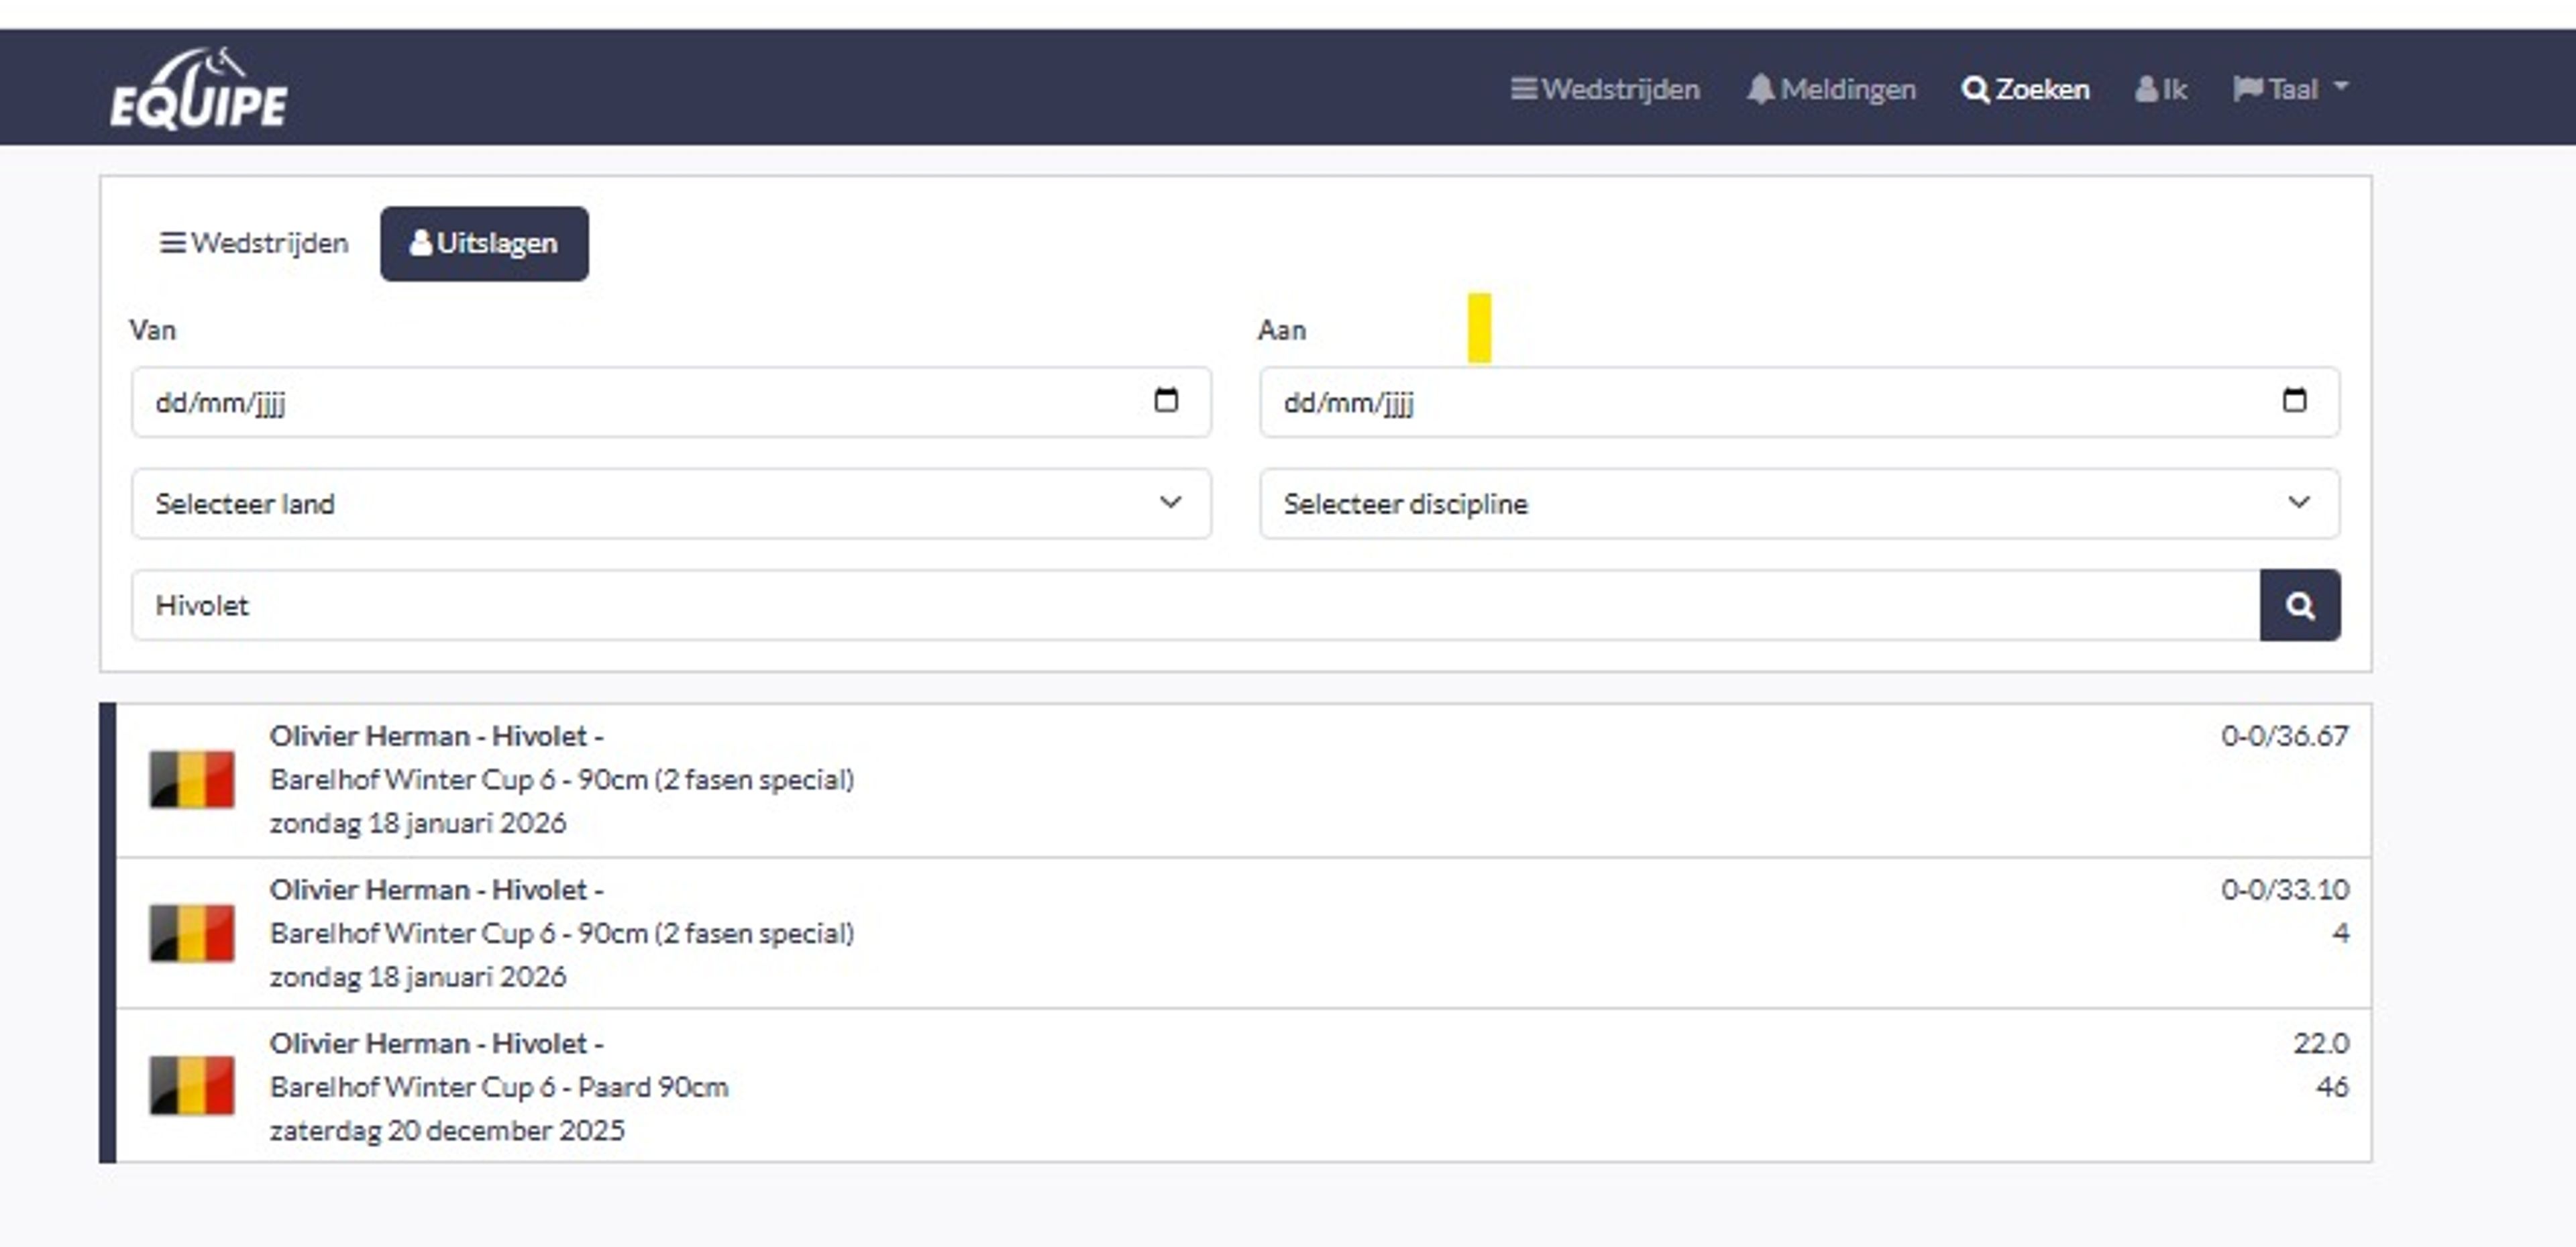The height and width of the screenshot is (1247, 2576).
Task: Expand the Selecteer discipline dropdown
Action: (x=1798, y=503)
